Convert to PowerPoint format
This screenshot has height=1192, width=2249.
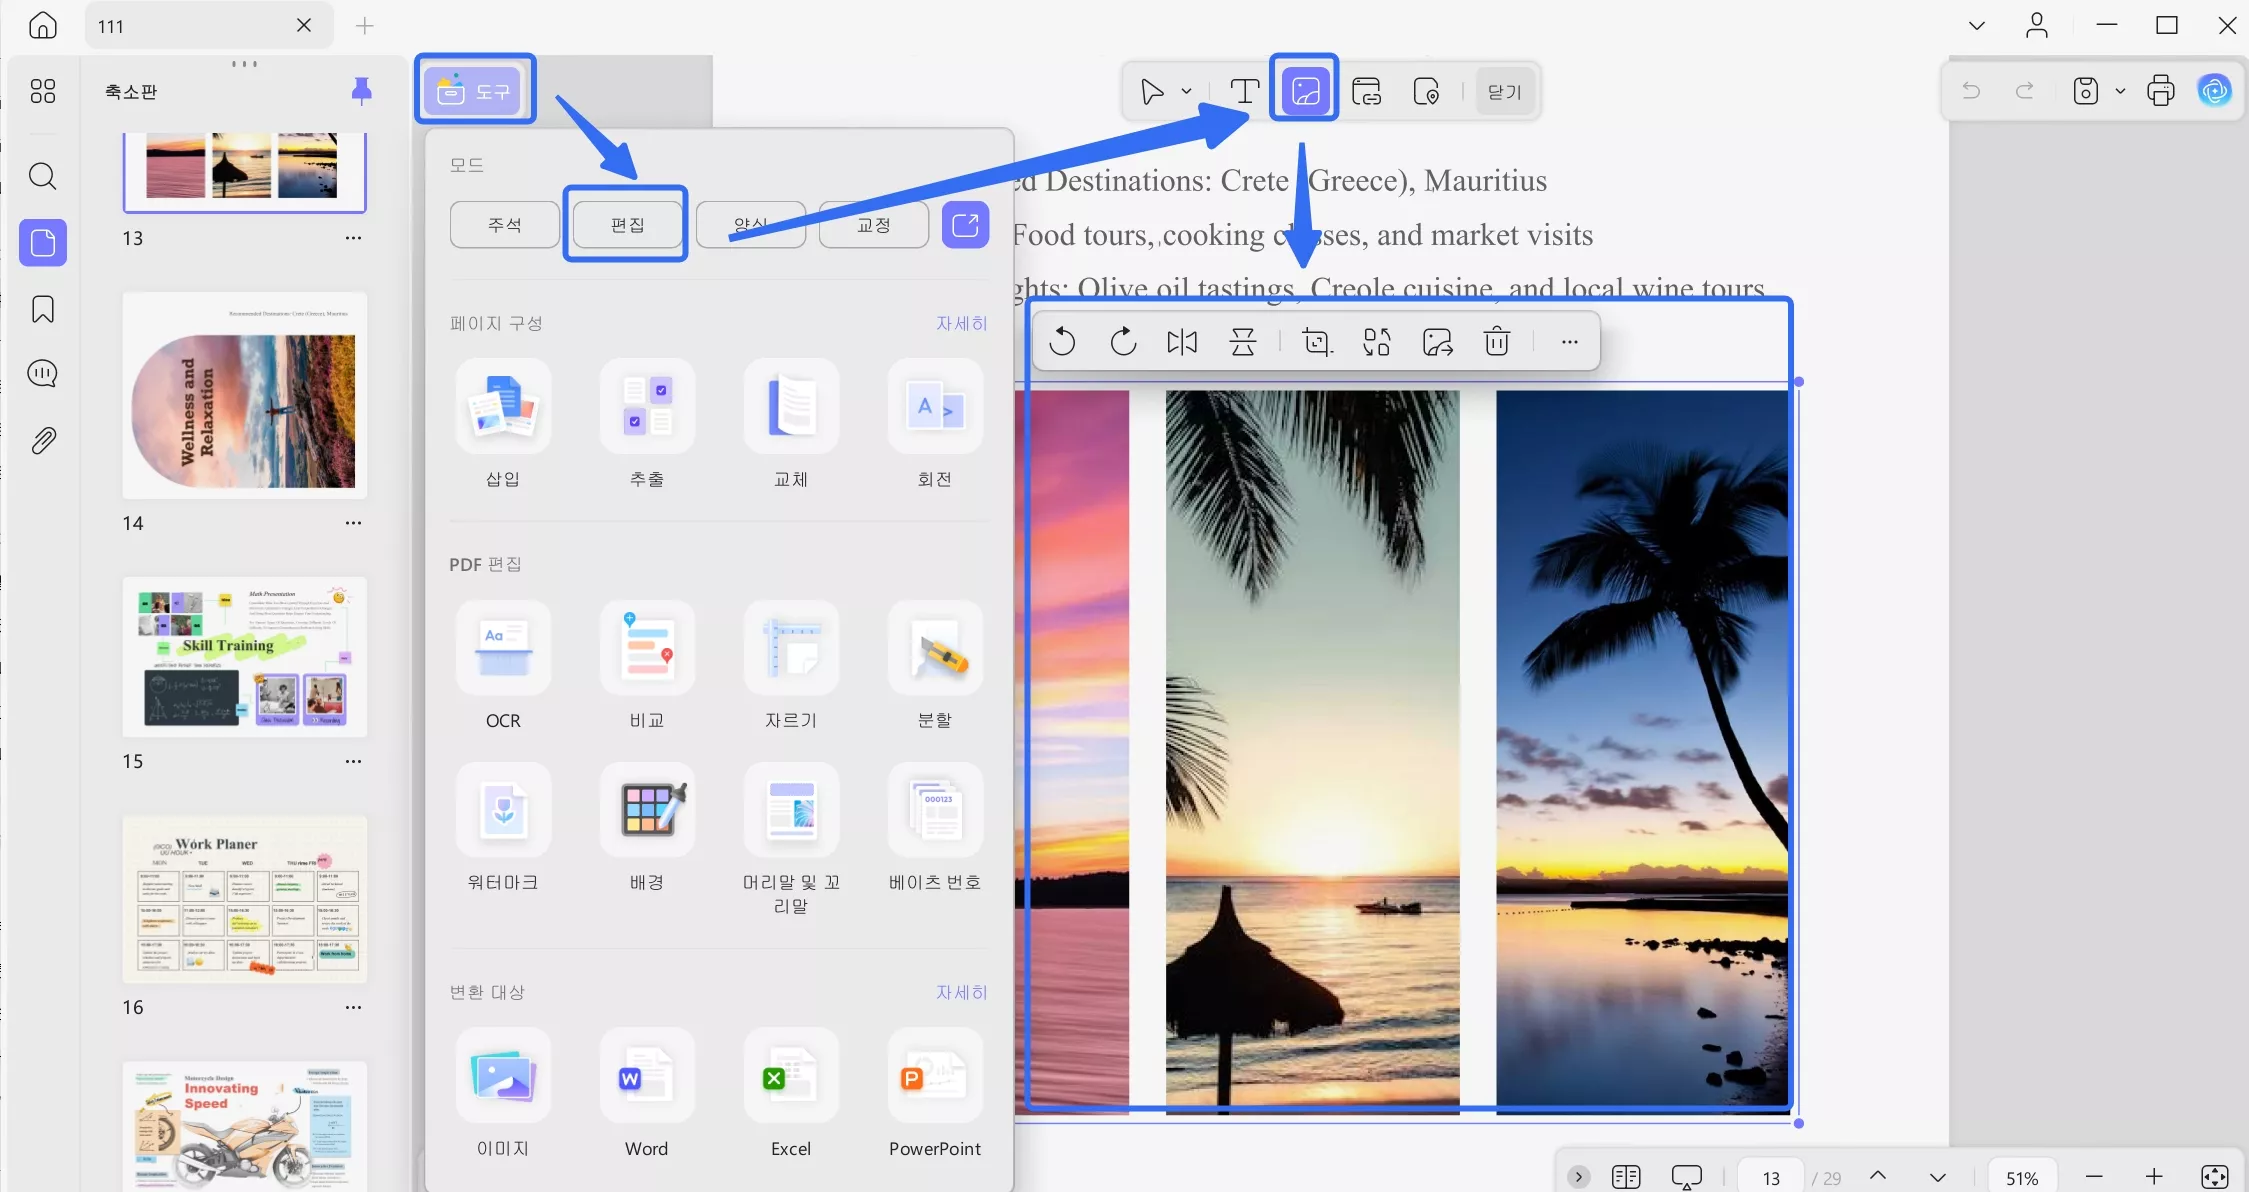pos(935,1094)
